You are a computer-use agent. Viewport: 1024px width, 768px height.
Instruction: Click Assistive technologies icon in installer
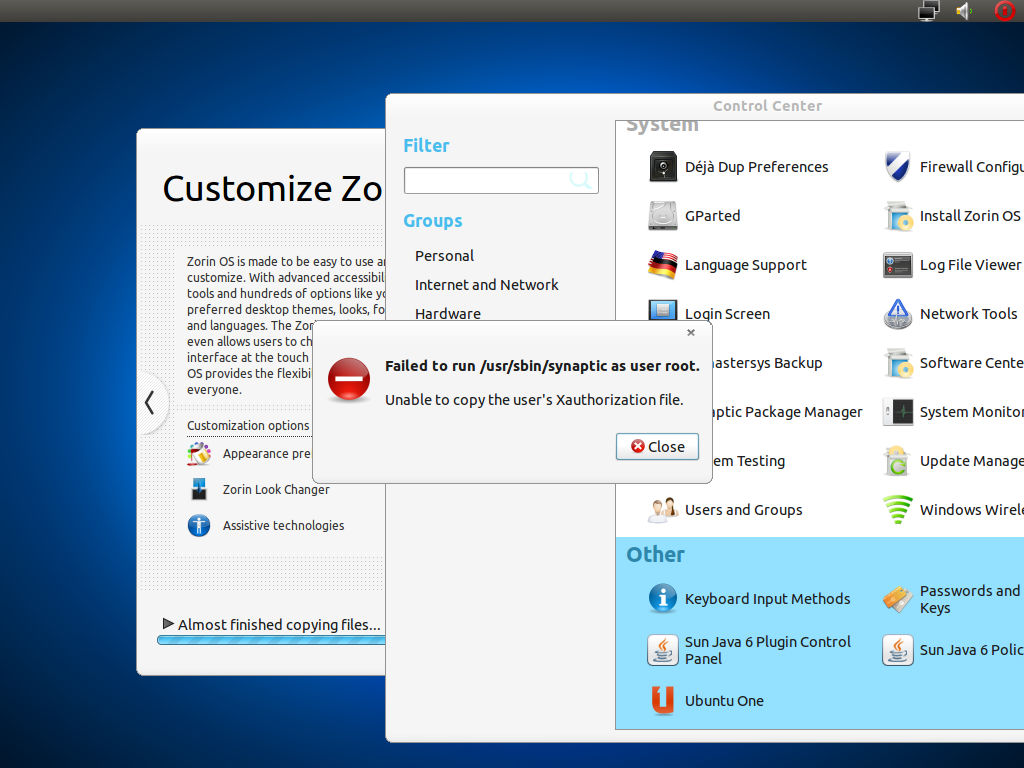click(x=199, y=525)
